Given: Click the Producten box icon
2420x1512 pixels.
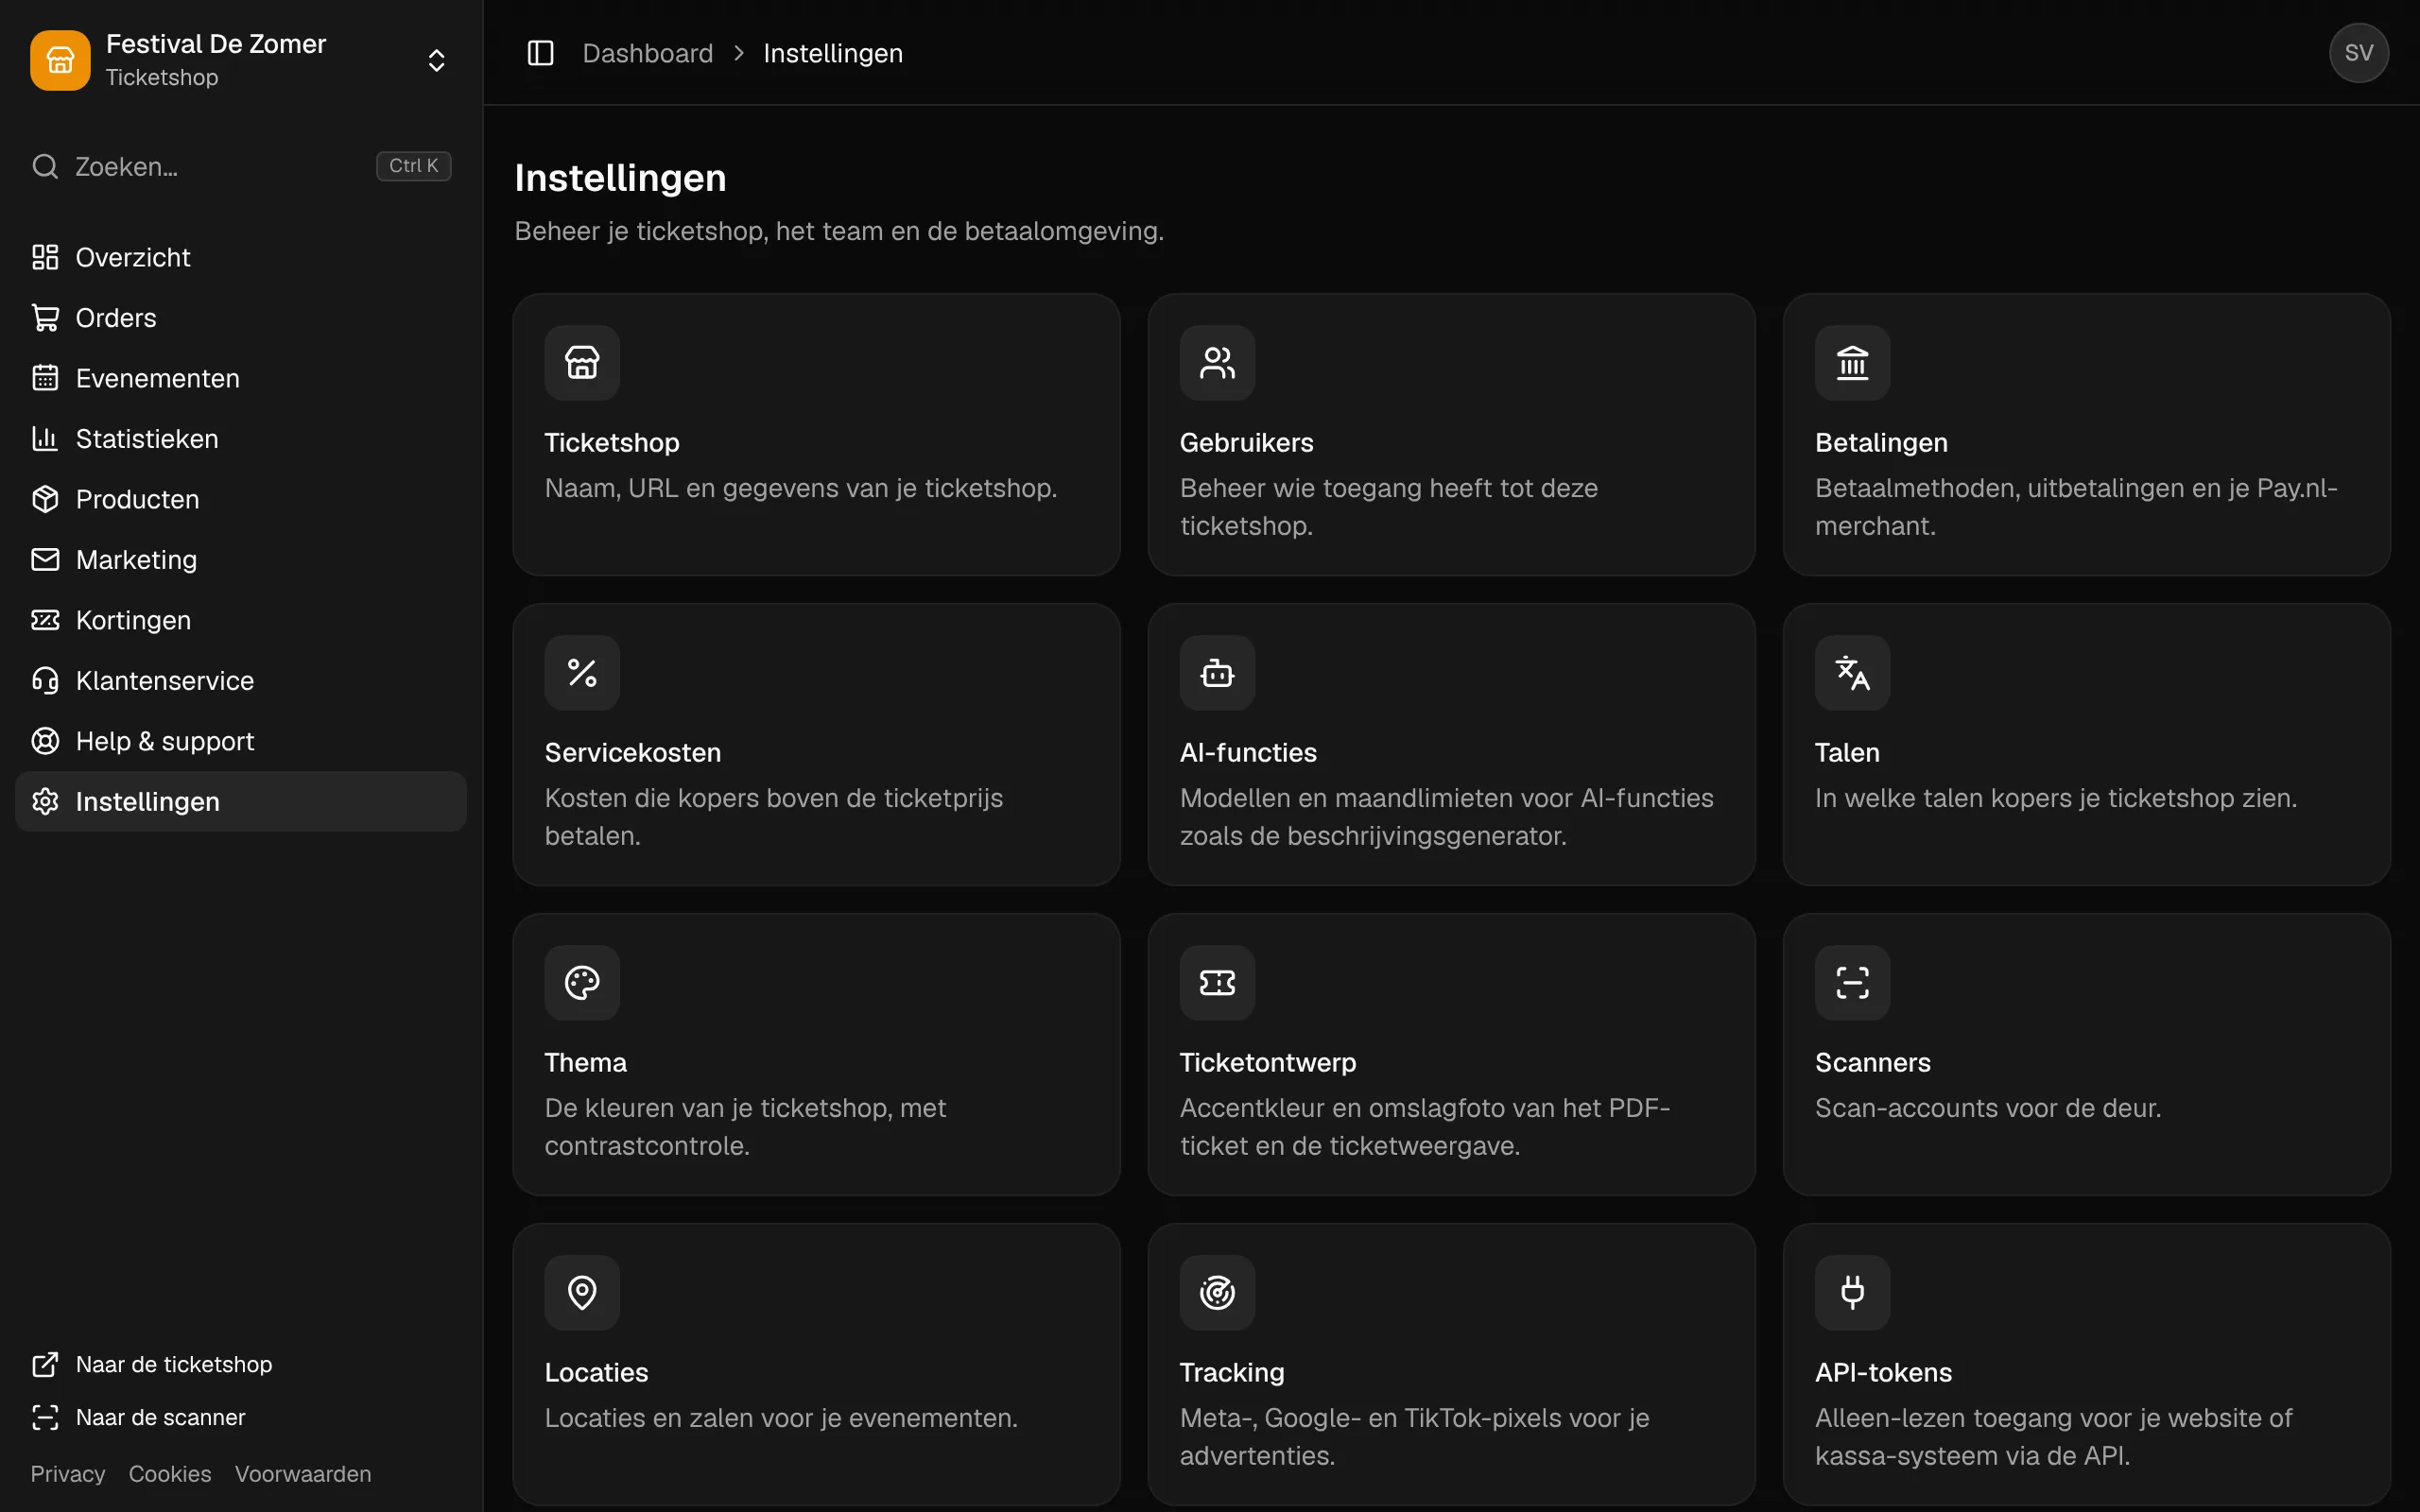Looking at the screenshot, I should point(45,499).
